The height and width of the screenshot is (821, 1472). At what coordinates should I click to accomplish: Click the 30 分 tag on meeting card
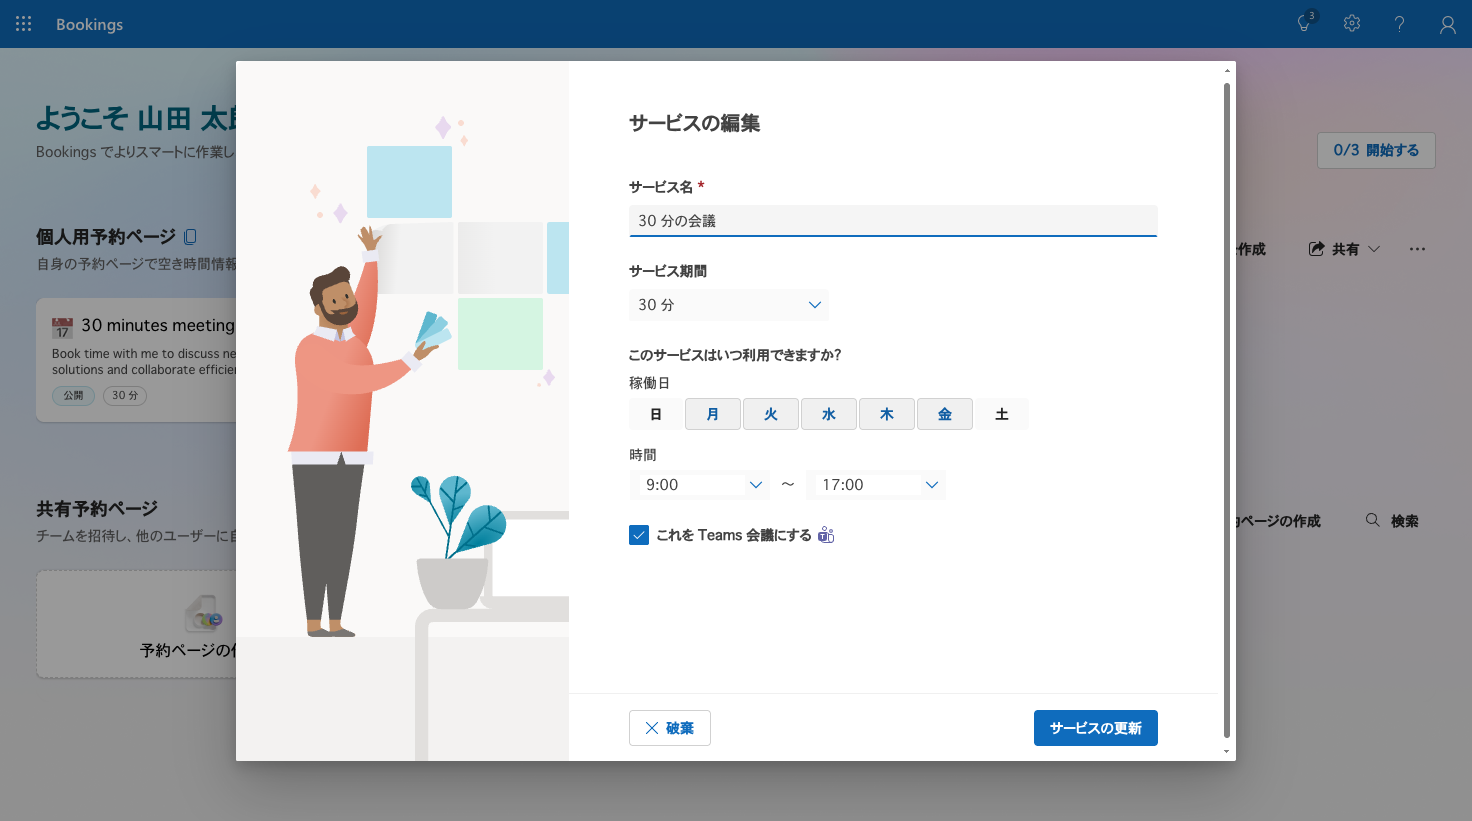coord(125,395)
